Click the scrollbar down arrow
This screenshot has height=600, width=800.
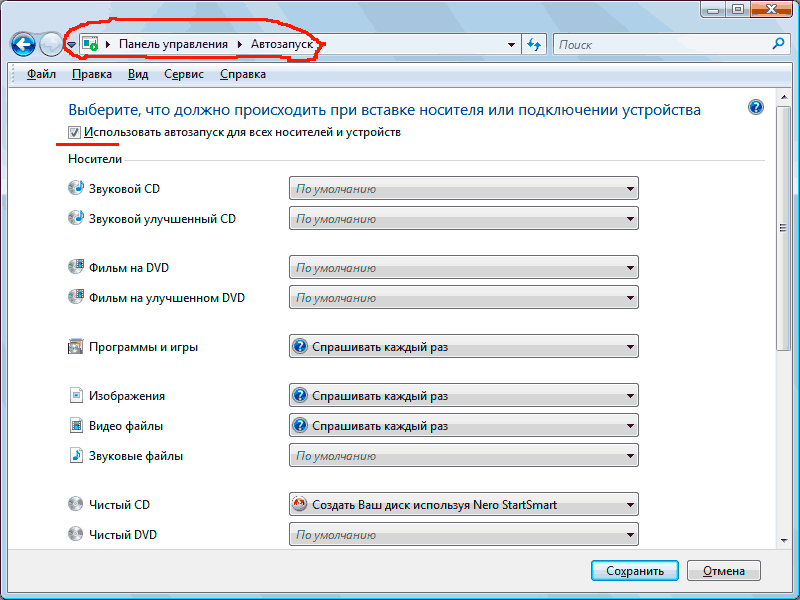[x=783, y=540]
